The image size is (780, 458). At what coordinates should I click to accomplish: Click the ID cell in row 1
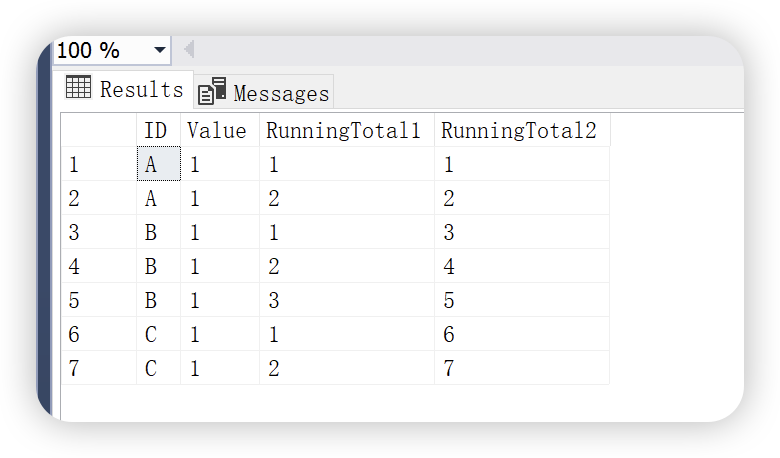click(158, 164)
